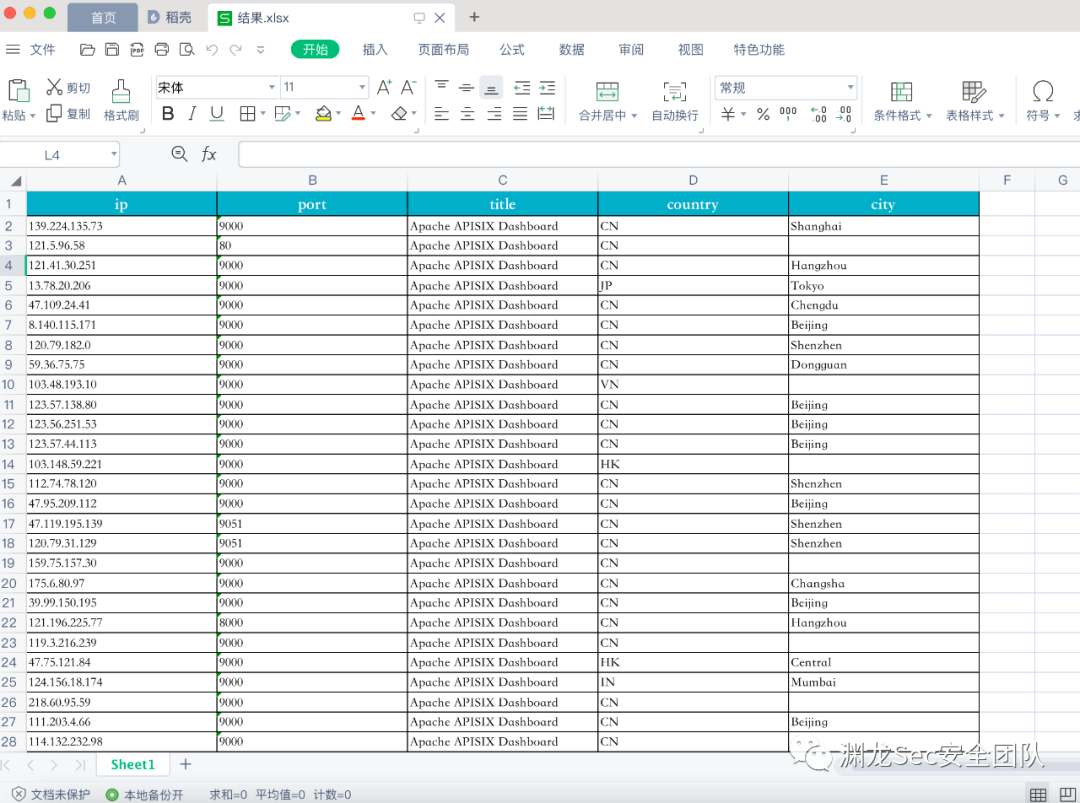Switch to the 数据 ribbon tab

pos(572,50)
